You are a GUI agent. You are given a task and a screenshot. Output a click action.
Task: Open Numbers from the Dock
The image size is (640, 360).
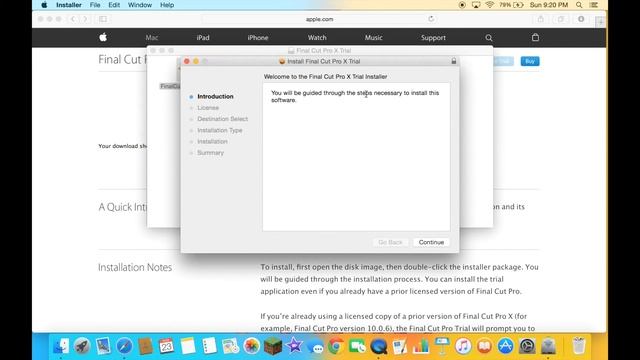tap(421, 346)
